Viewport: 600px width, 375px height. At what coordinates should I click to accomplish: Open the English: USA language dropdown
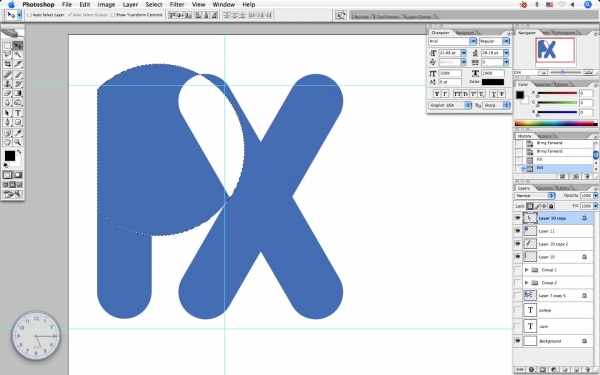point(450,105)
